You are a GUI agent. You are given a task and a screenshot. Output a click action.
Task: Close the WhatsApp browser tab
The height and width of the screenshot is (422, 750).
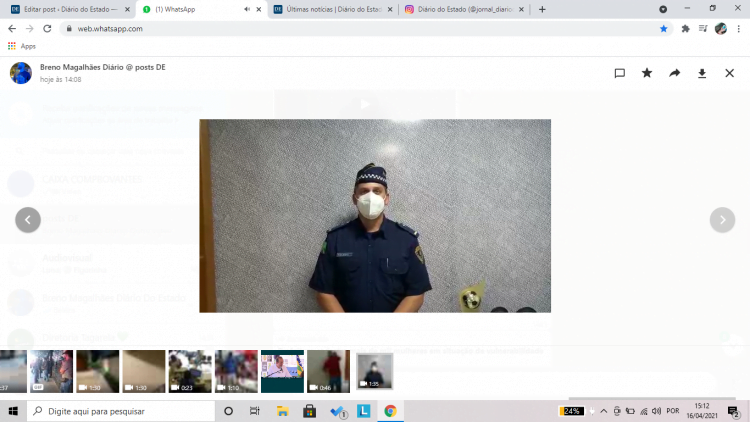pyautogui.click(x=259, y=9)
